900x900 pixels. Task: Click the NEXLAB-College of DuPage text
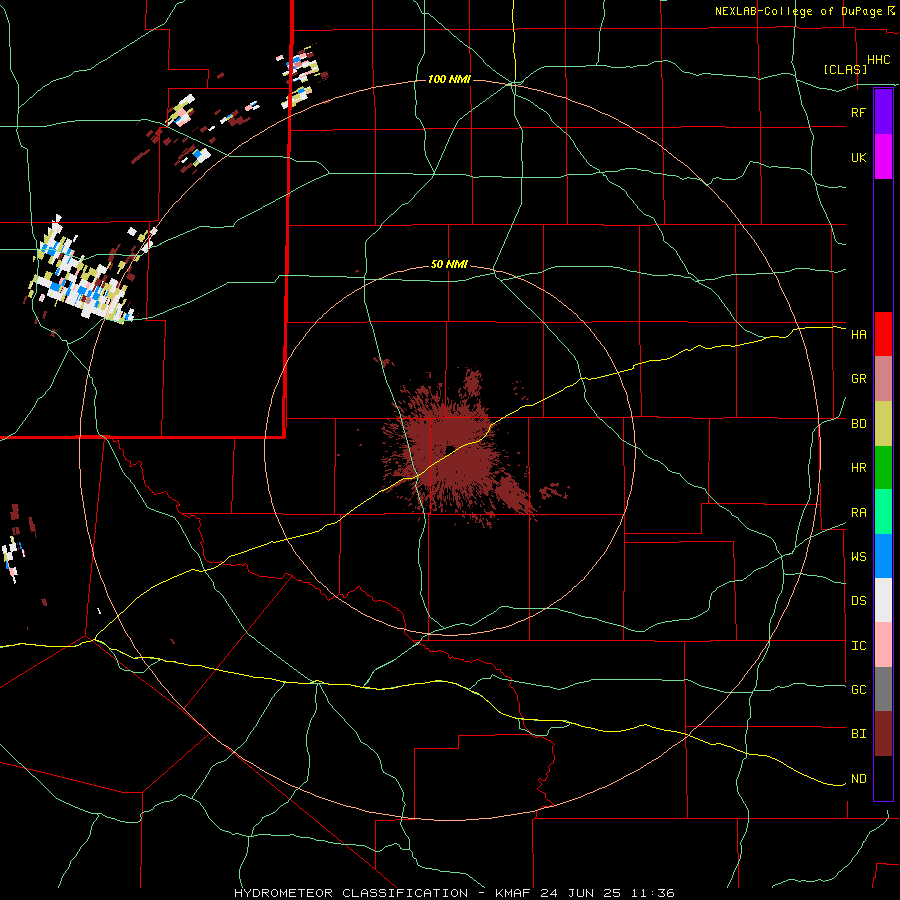click(x=798, y=11)
